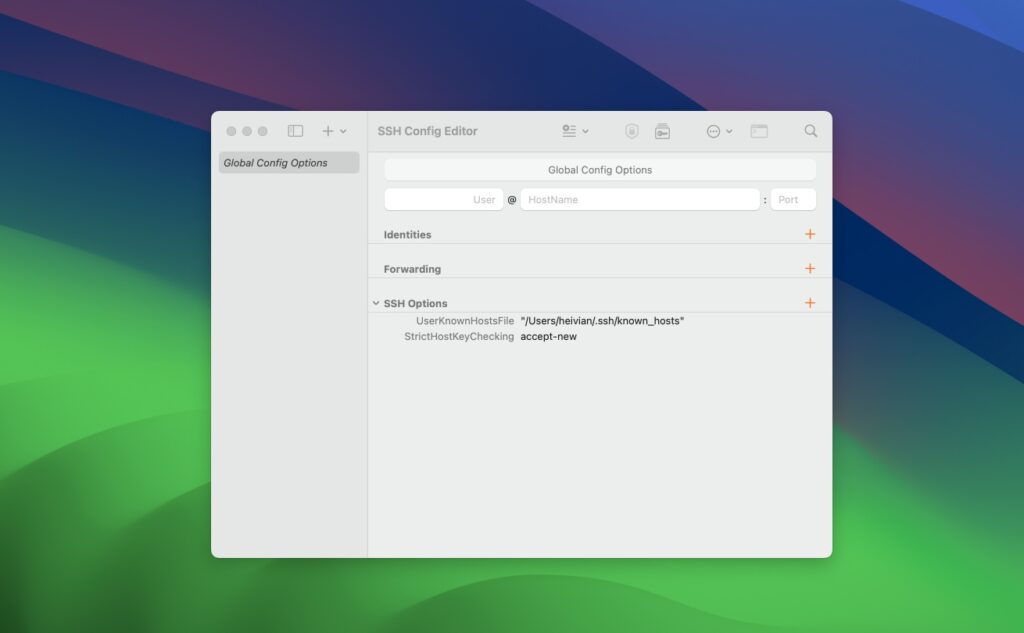This screenshot has height=633, width=1024.
Task: Open the chevron next to the plus icon
Action: click(343, 131)
